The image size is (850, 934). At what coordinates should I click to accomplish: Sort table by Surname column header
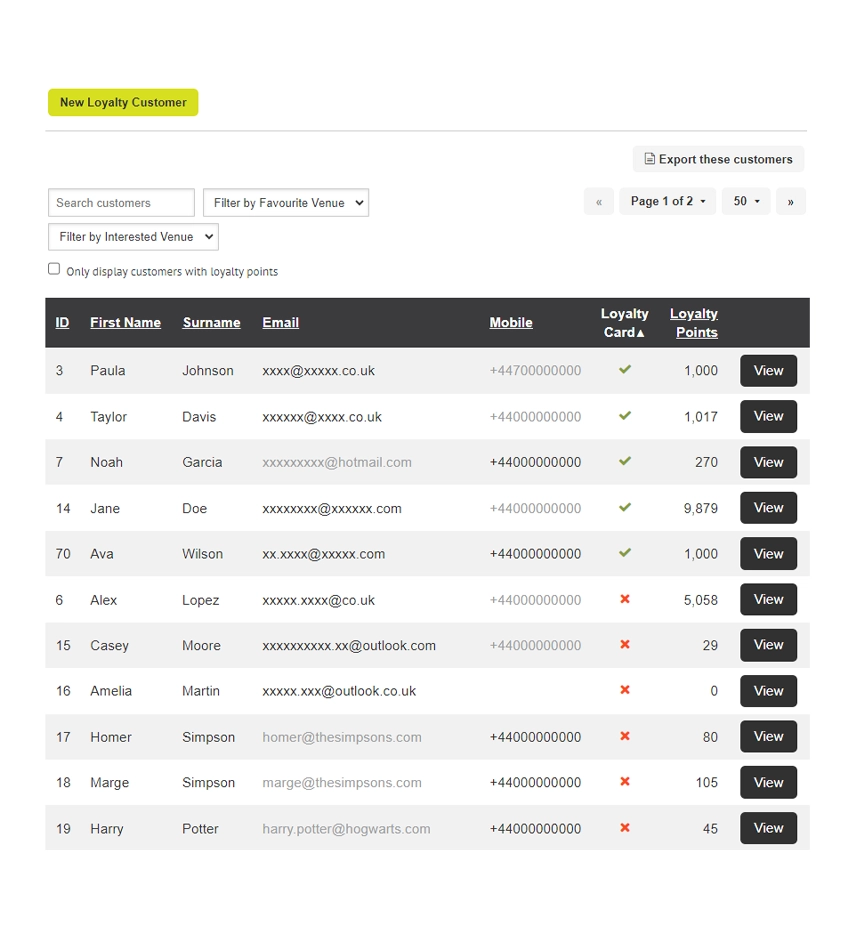(211, 323)
